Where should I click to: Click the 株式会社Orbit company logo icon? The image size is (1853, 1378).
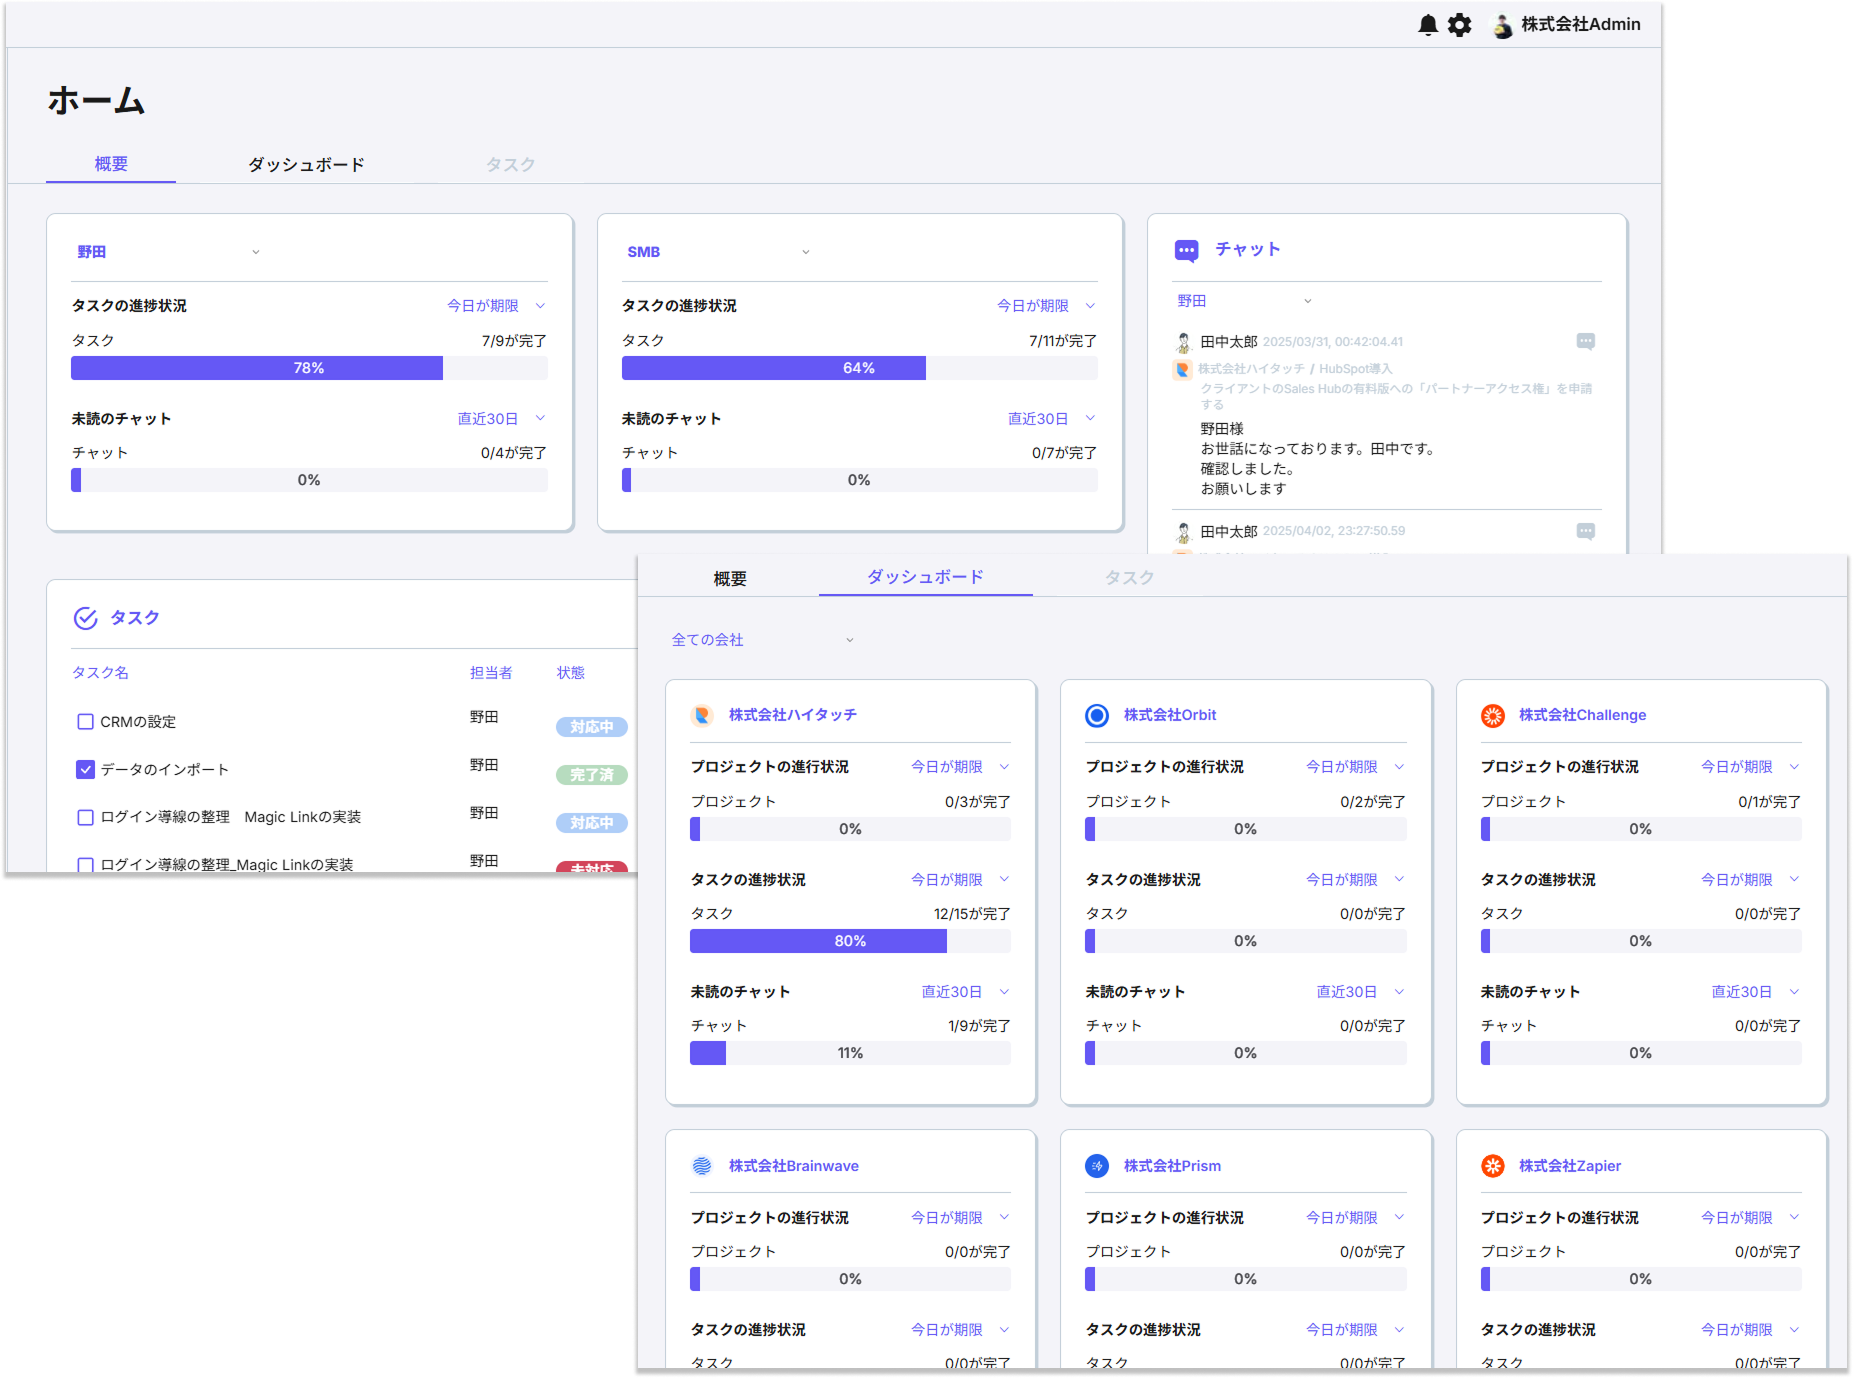(x=1097, y=715)
